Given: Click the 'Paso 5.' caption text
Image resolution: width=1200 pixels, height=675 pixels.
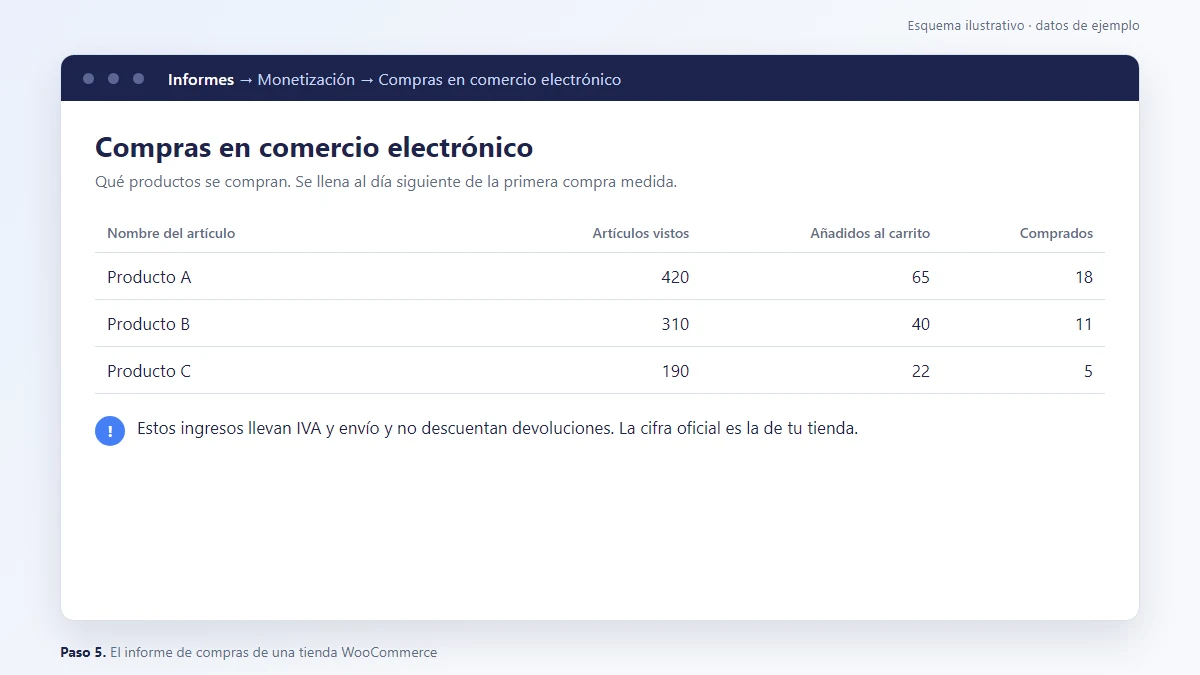Looking at the screenshot, I should pyautogui.click(x=83, y=652).
